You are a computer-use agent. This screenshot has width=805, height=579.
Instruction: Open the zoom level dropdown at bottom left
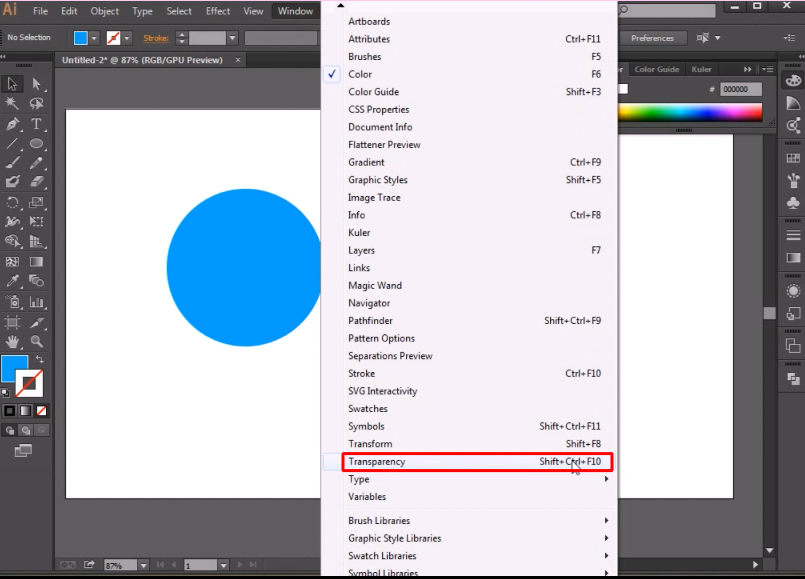point(143,565)
